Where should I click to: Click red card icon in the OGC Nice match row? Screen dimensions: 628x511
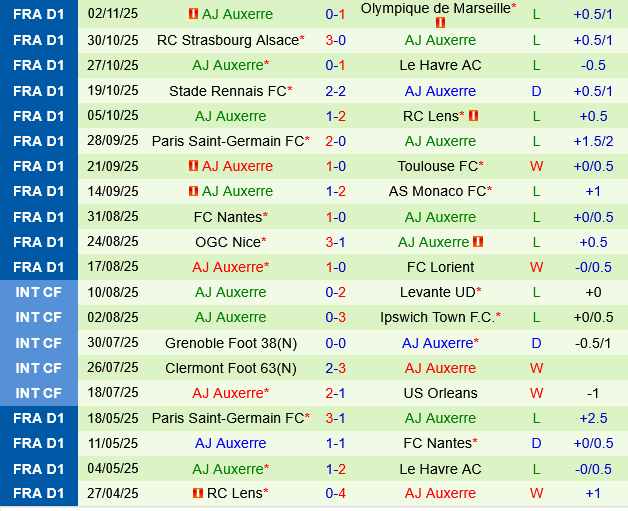click(x=478, y=242)
